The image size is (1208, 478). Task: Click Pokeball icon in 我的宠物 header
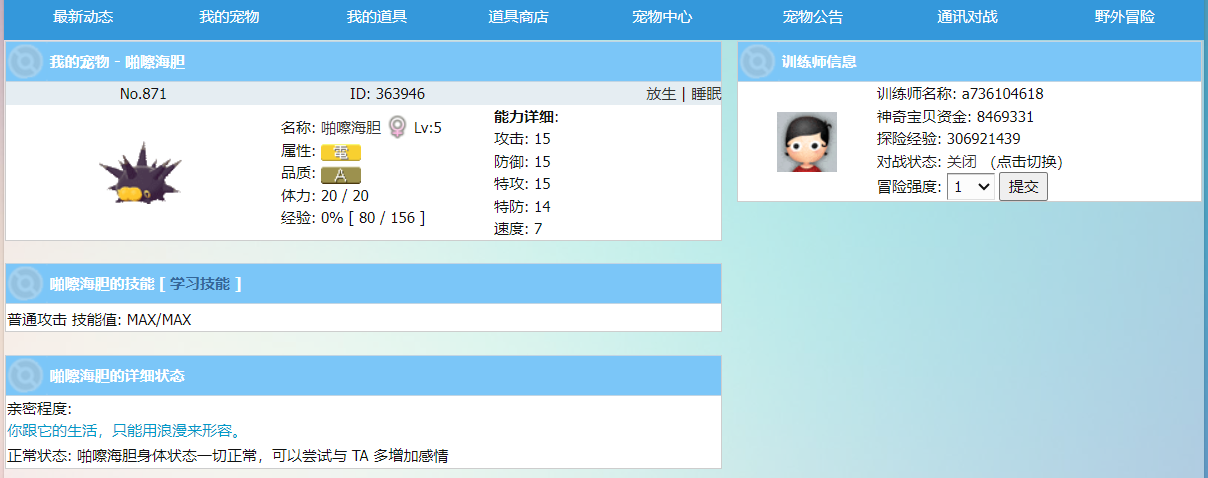tap(25, 62)
